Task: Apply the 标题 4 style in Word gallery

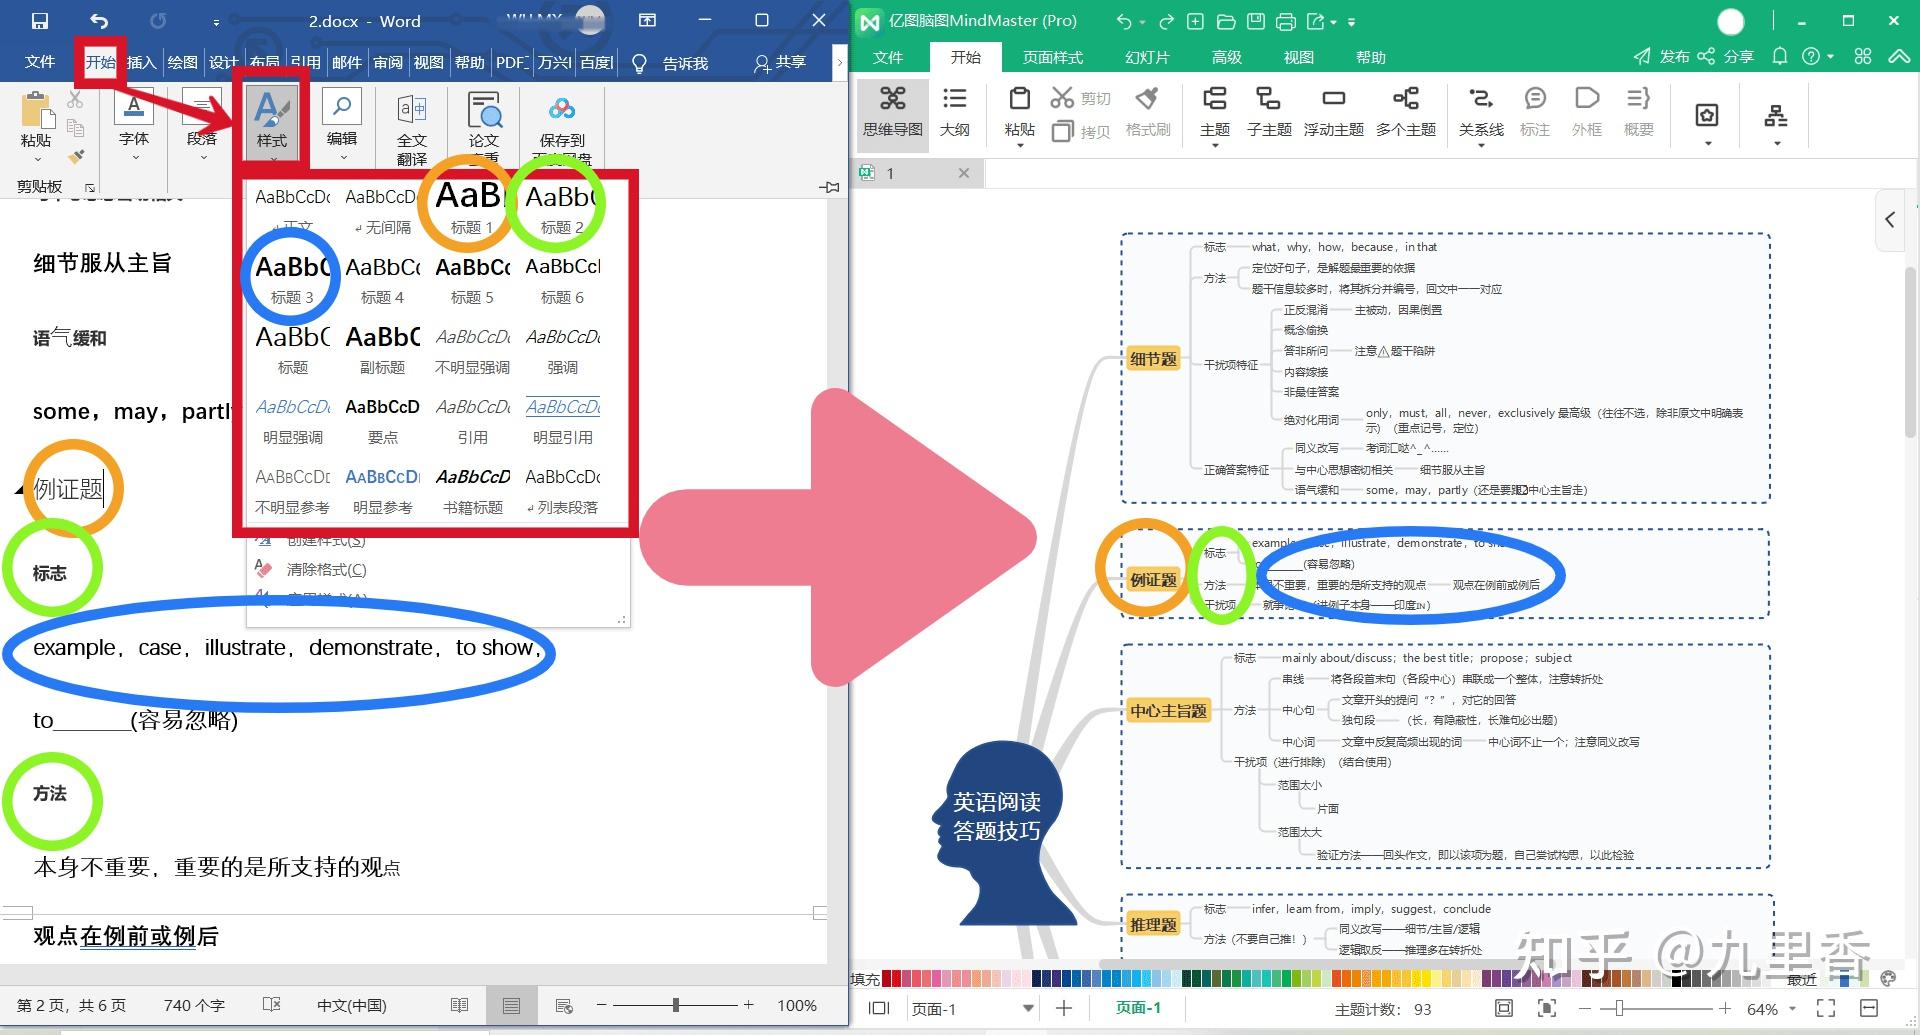Action: click(382, 280)
